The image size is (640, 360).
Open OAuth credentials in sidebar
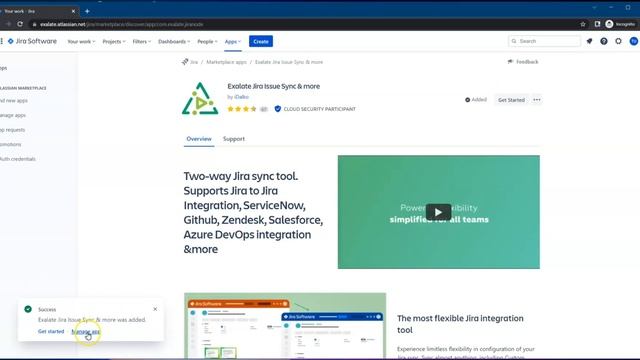[18, 159]
